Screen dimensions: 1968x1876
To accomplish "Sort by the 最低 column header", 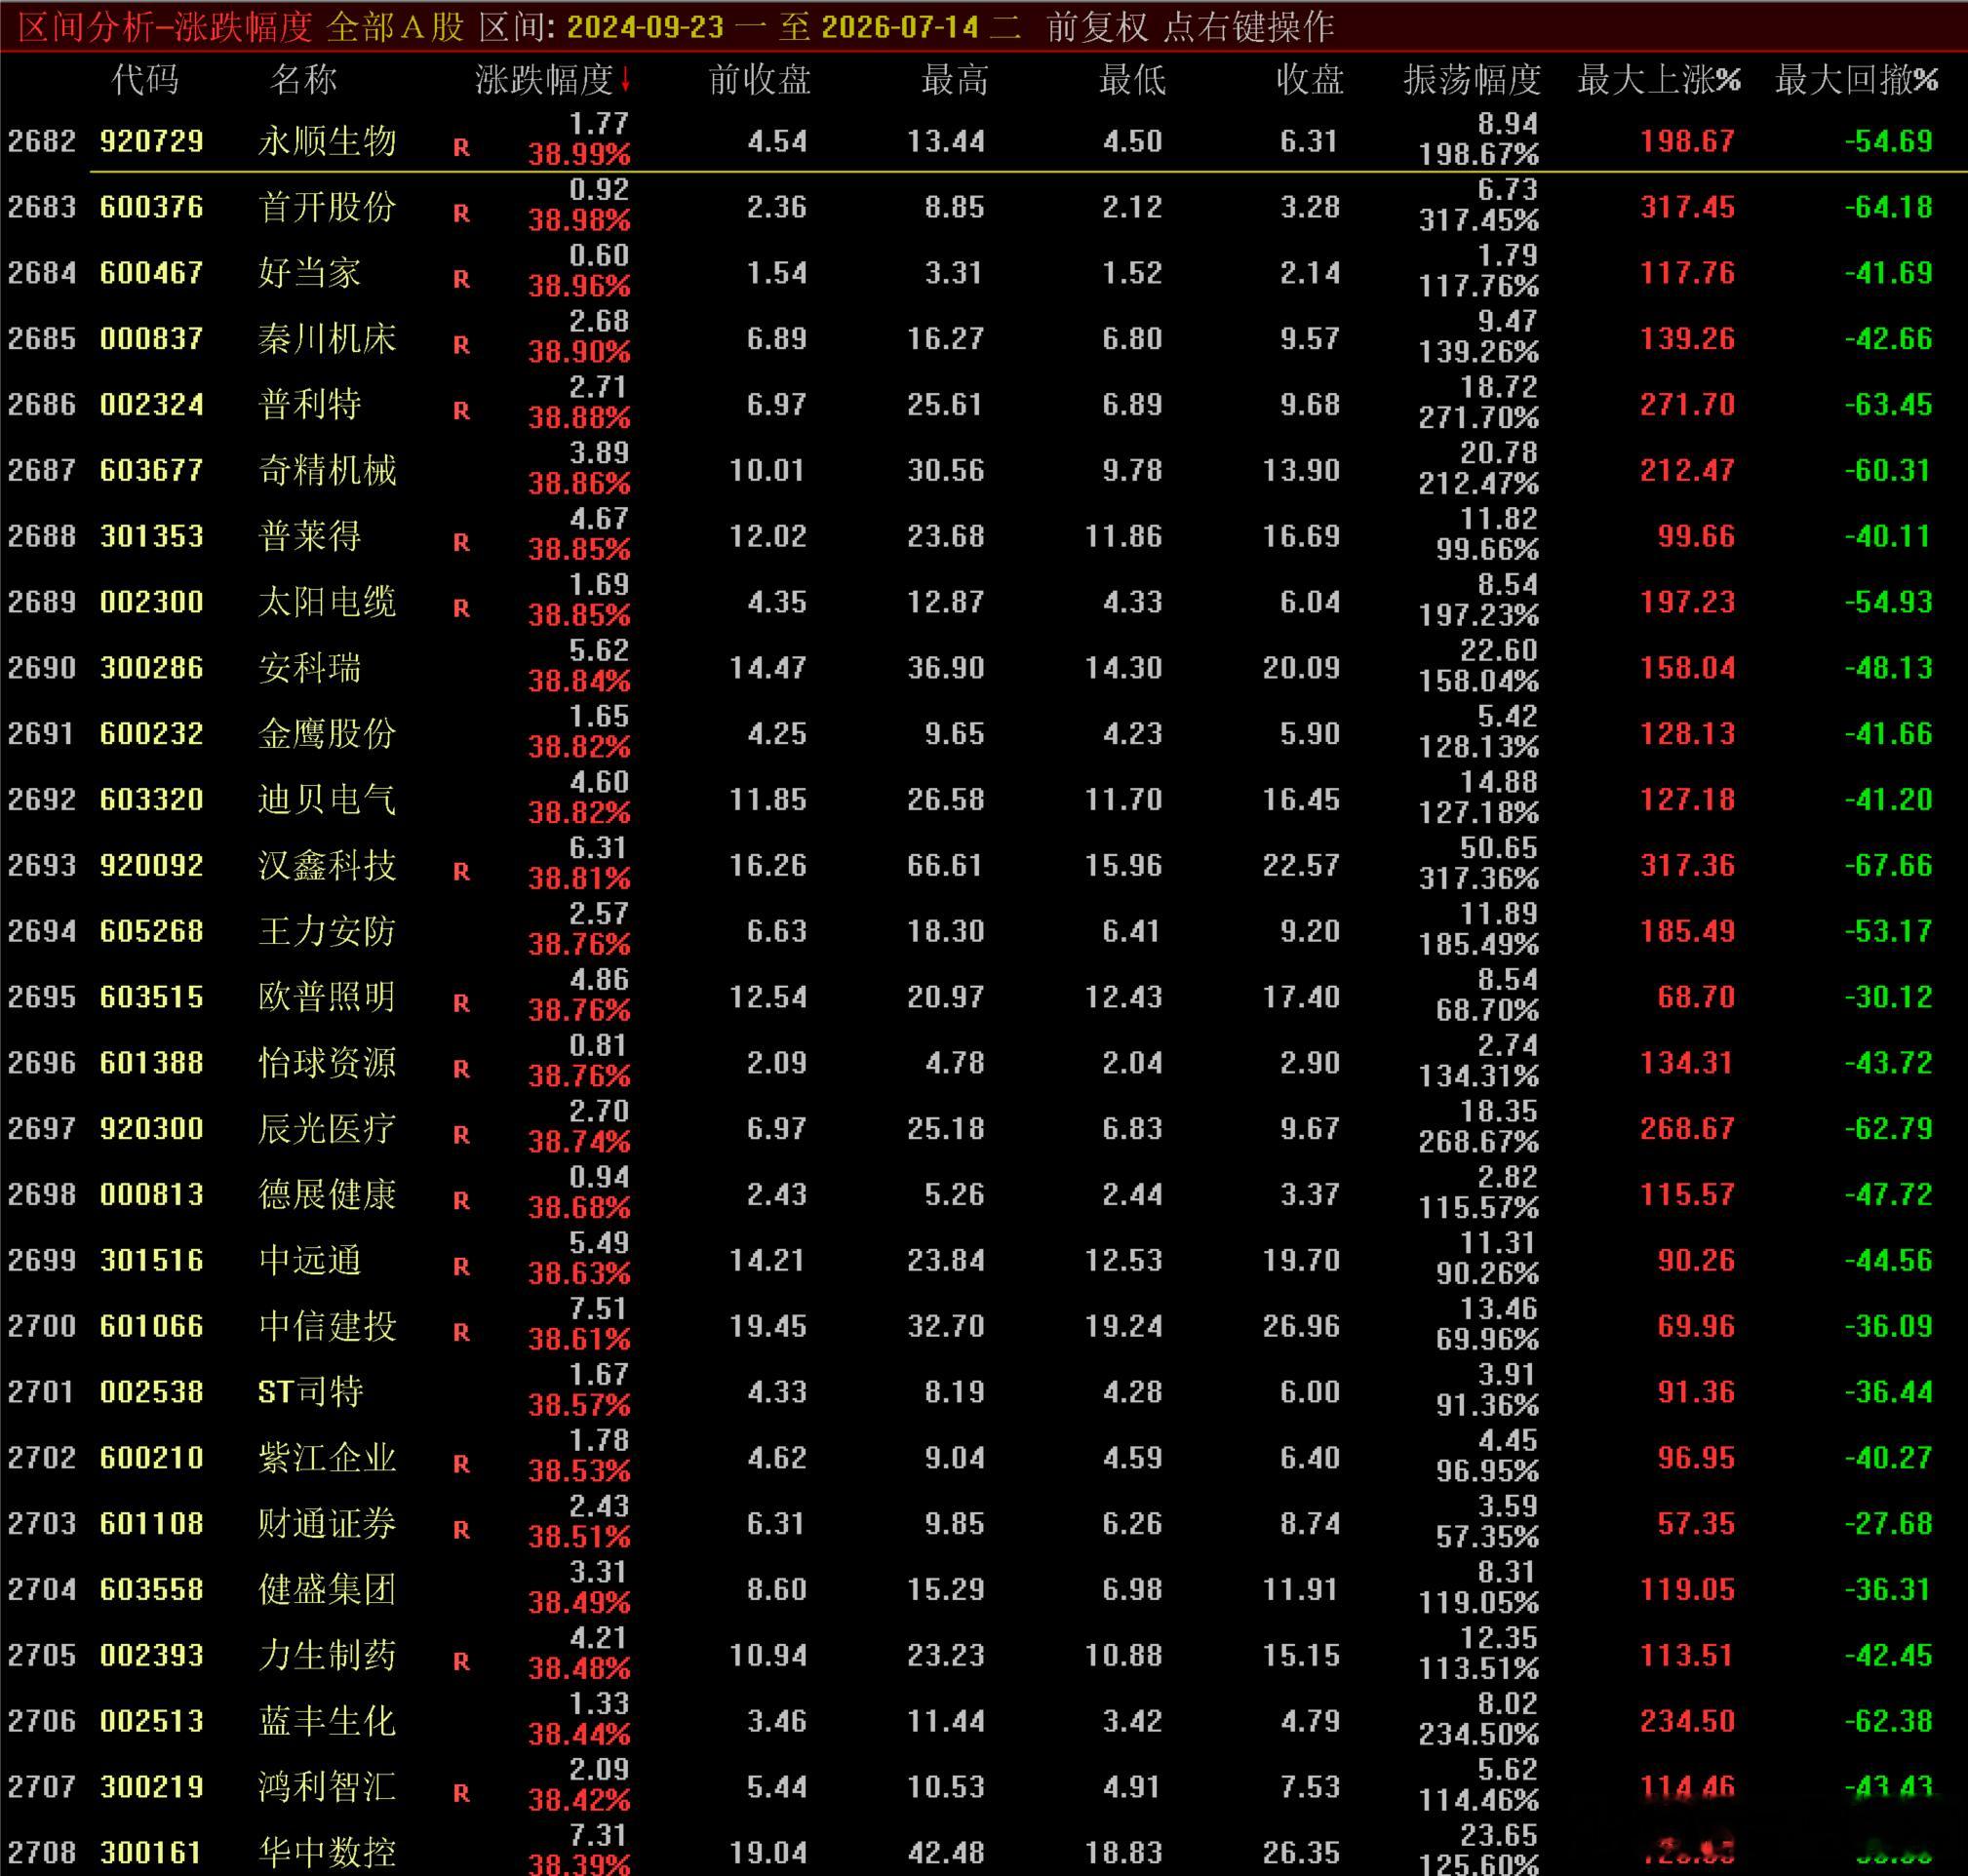I will point(1132,80).
